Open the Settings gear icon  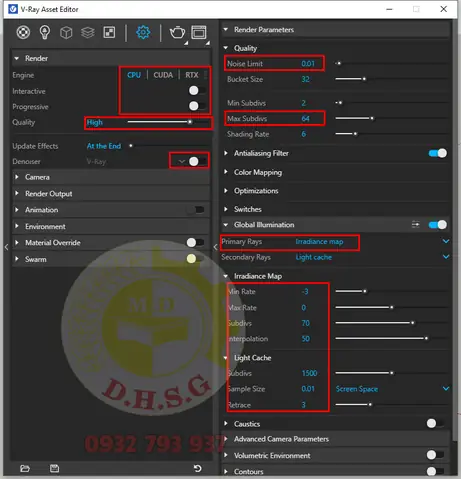click(143, 33)
